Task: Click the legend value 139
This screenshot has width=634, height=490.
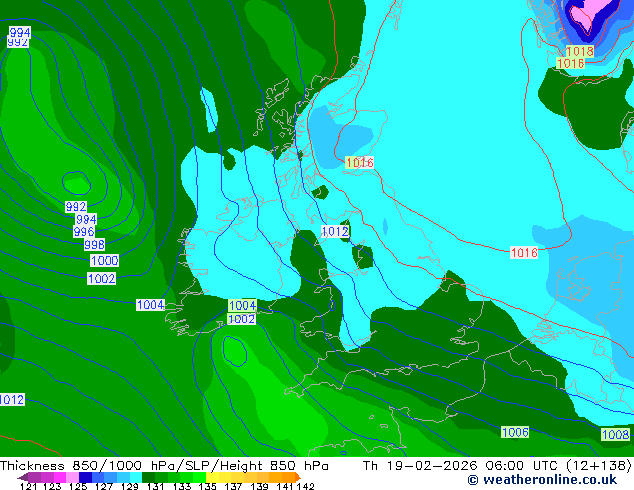Action: click(259, 486)
